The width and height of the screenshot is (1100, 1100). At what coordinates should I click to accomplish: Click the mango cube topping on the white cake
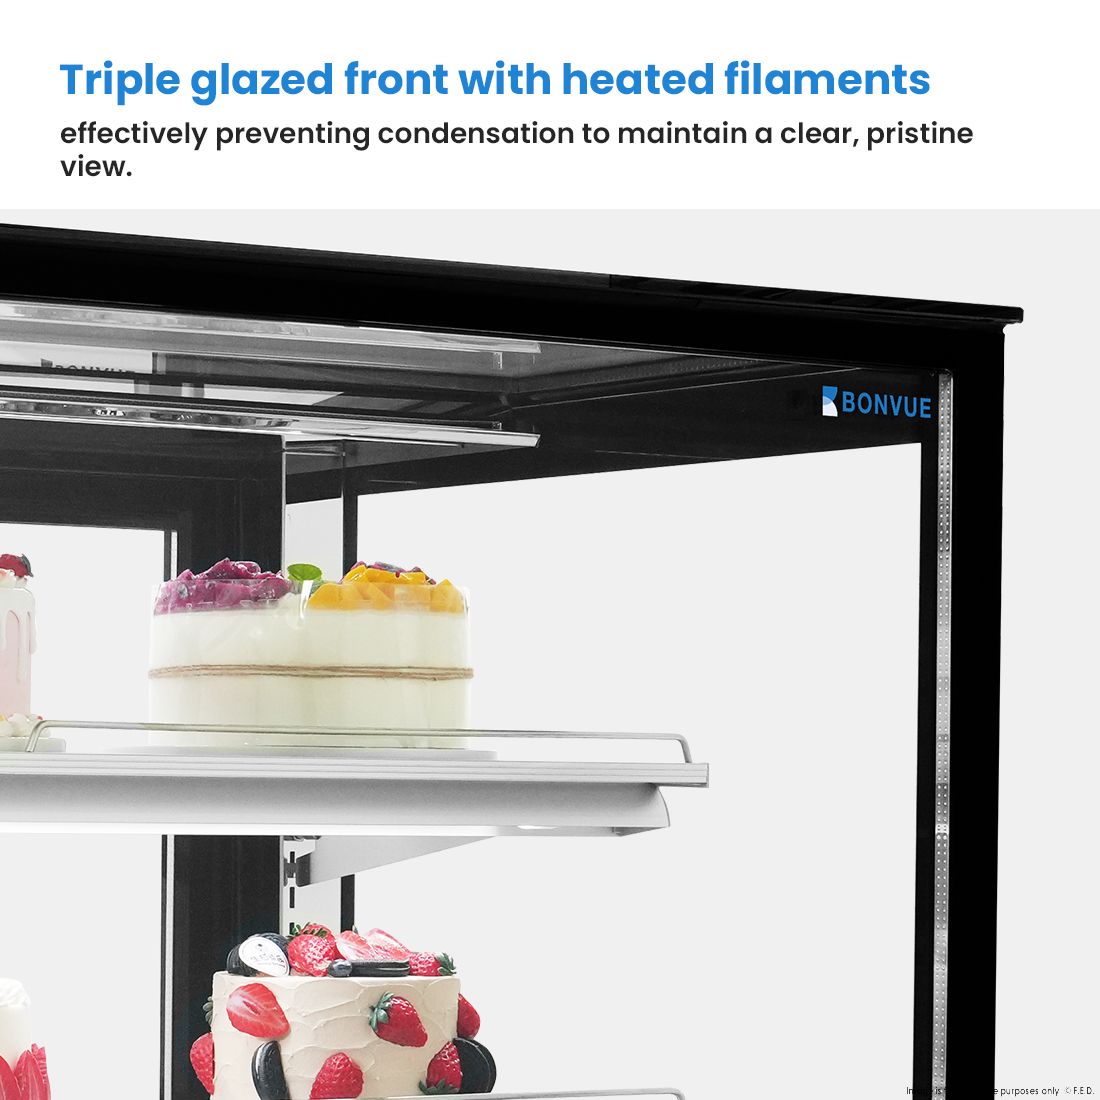click(387, 588)
